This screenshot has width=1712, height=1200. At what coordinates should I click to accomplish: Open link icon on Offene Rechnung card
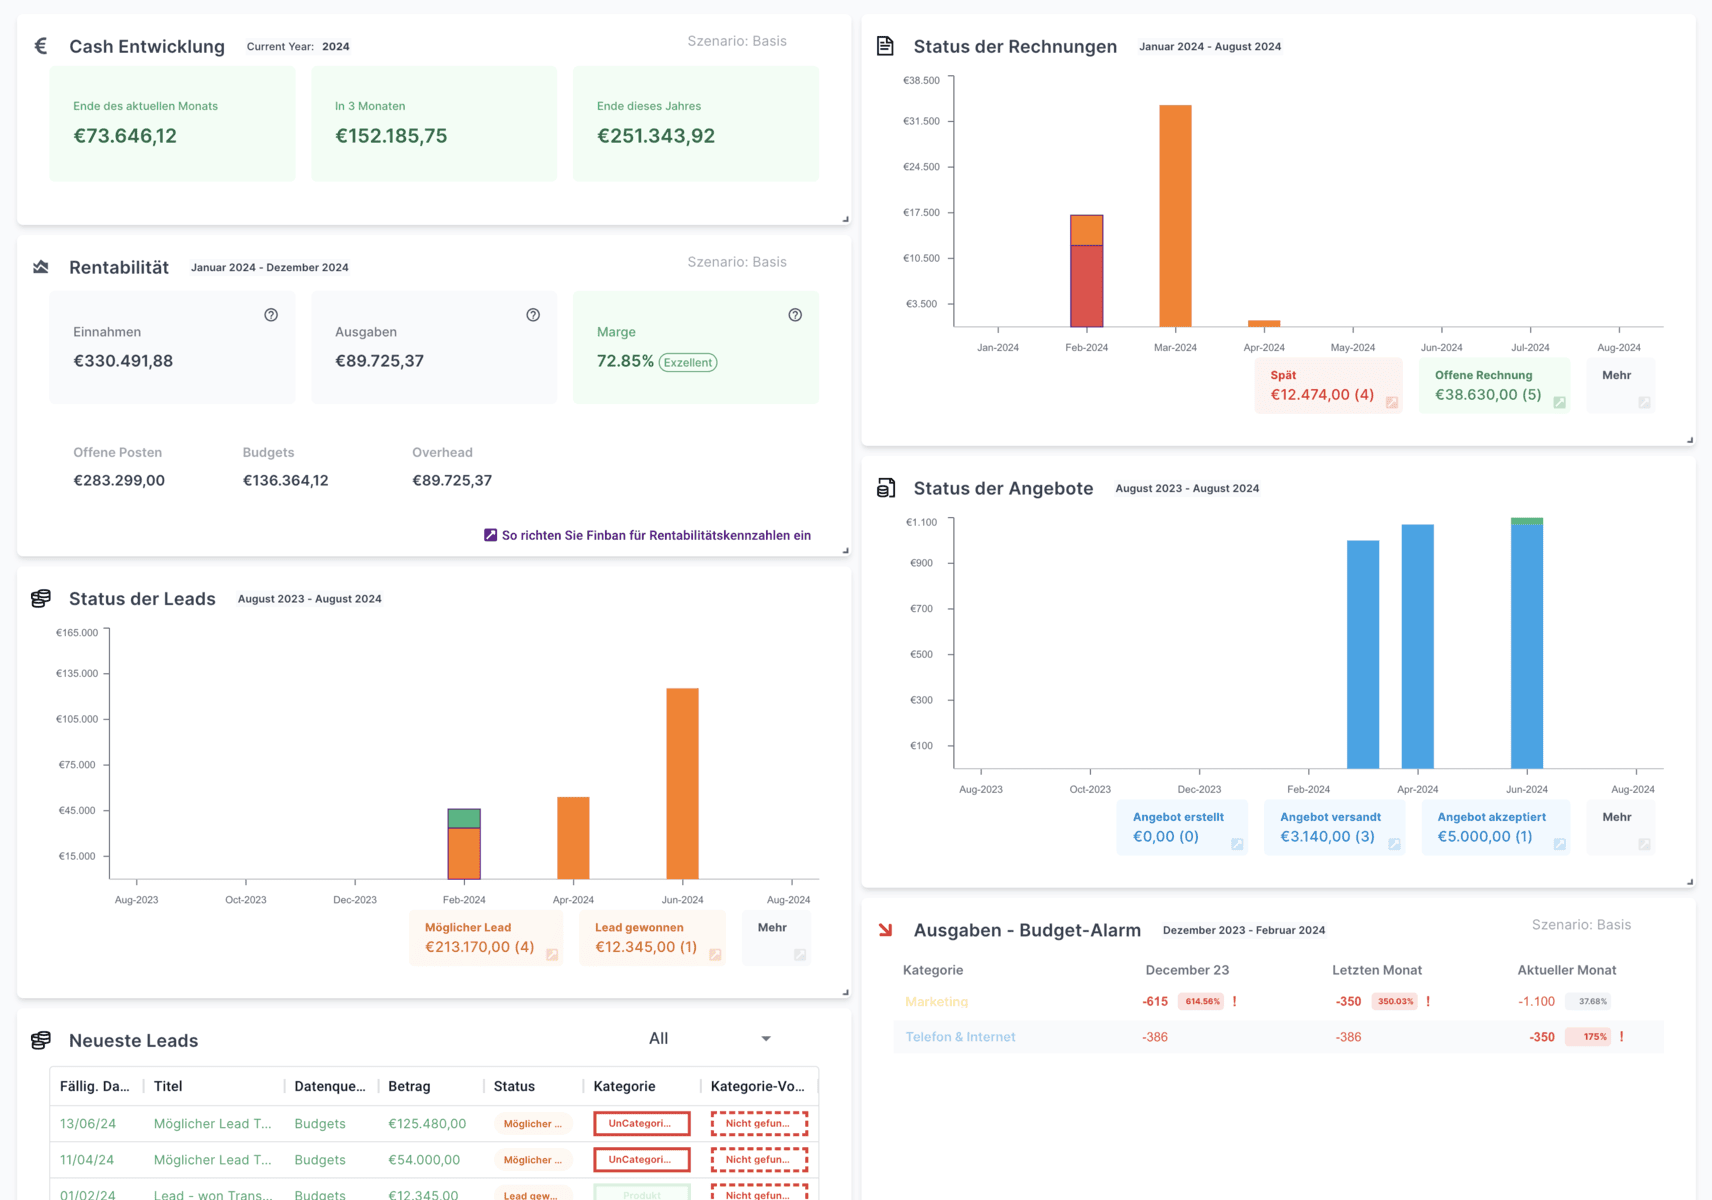(x=1559, y=403)
